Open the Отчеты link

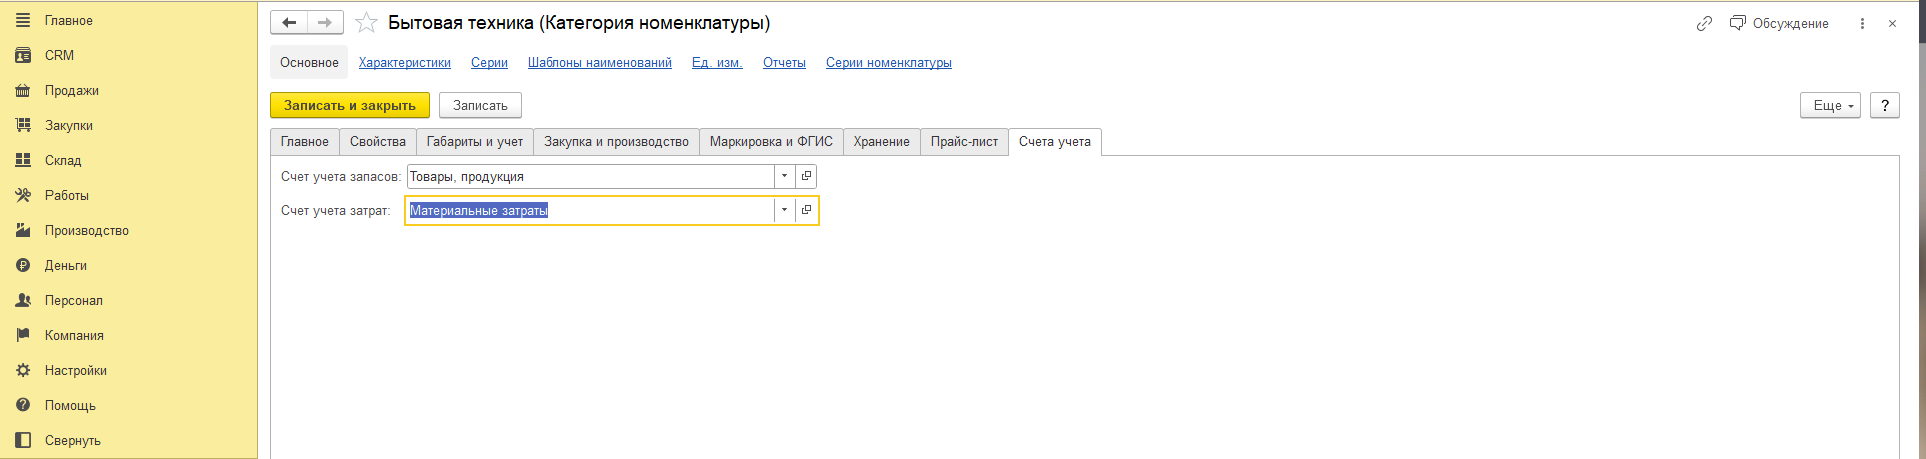[x=784, y=62]
